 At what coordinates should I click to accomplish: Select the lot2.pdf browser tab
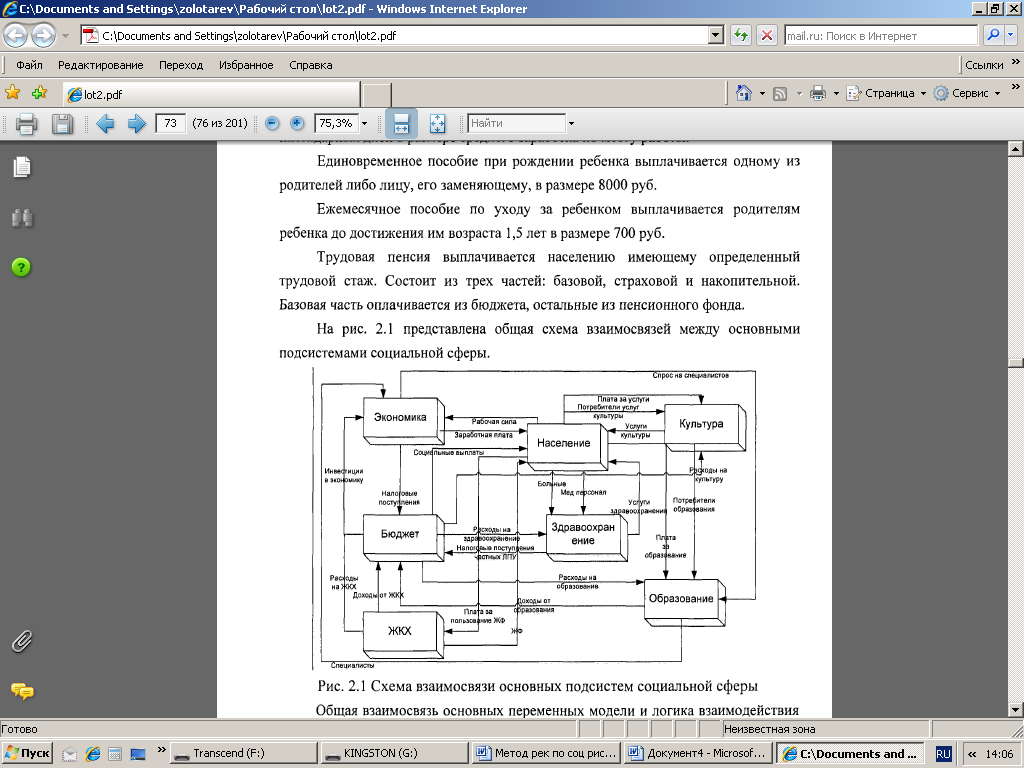click(x=211, y=94)
